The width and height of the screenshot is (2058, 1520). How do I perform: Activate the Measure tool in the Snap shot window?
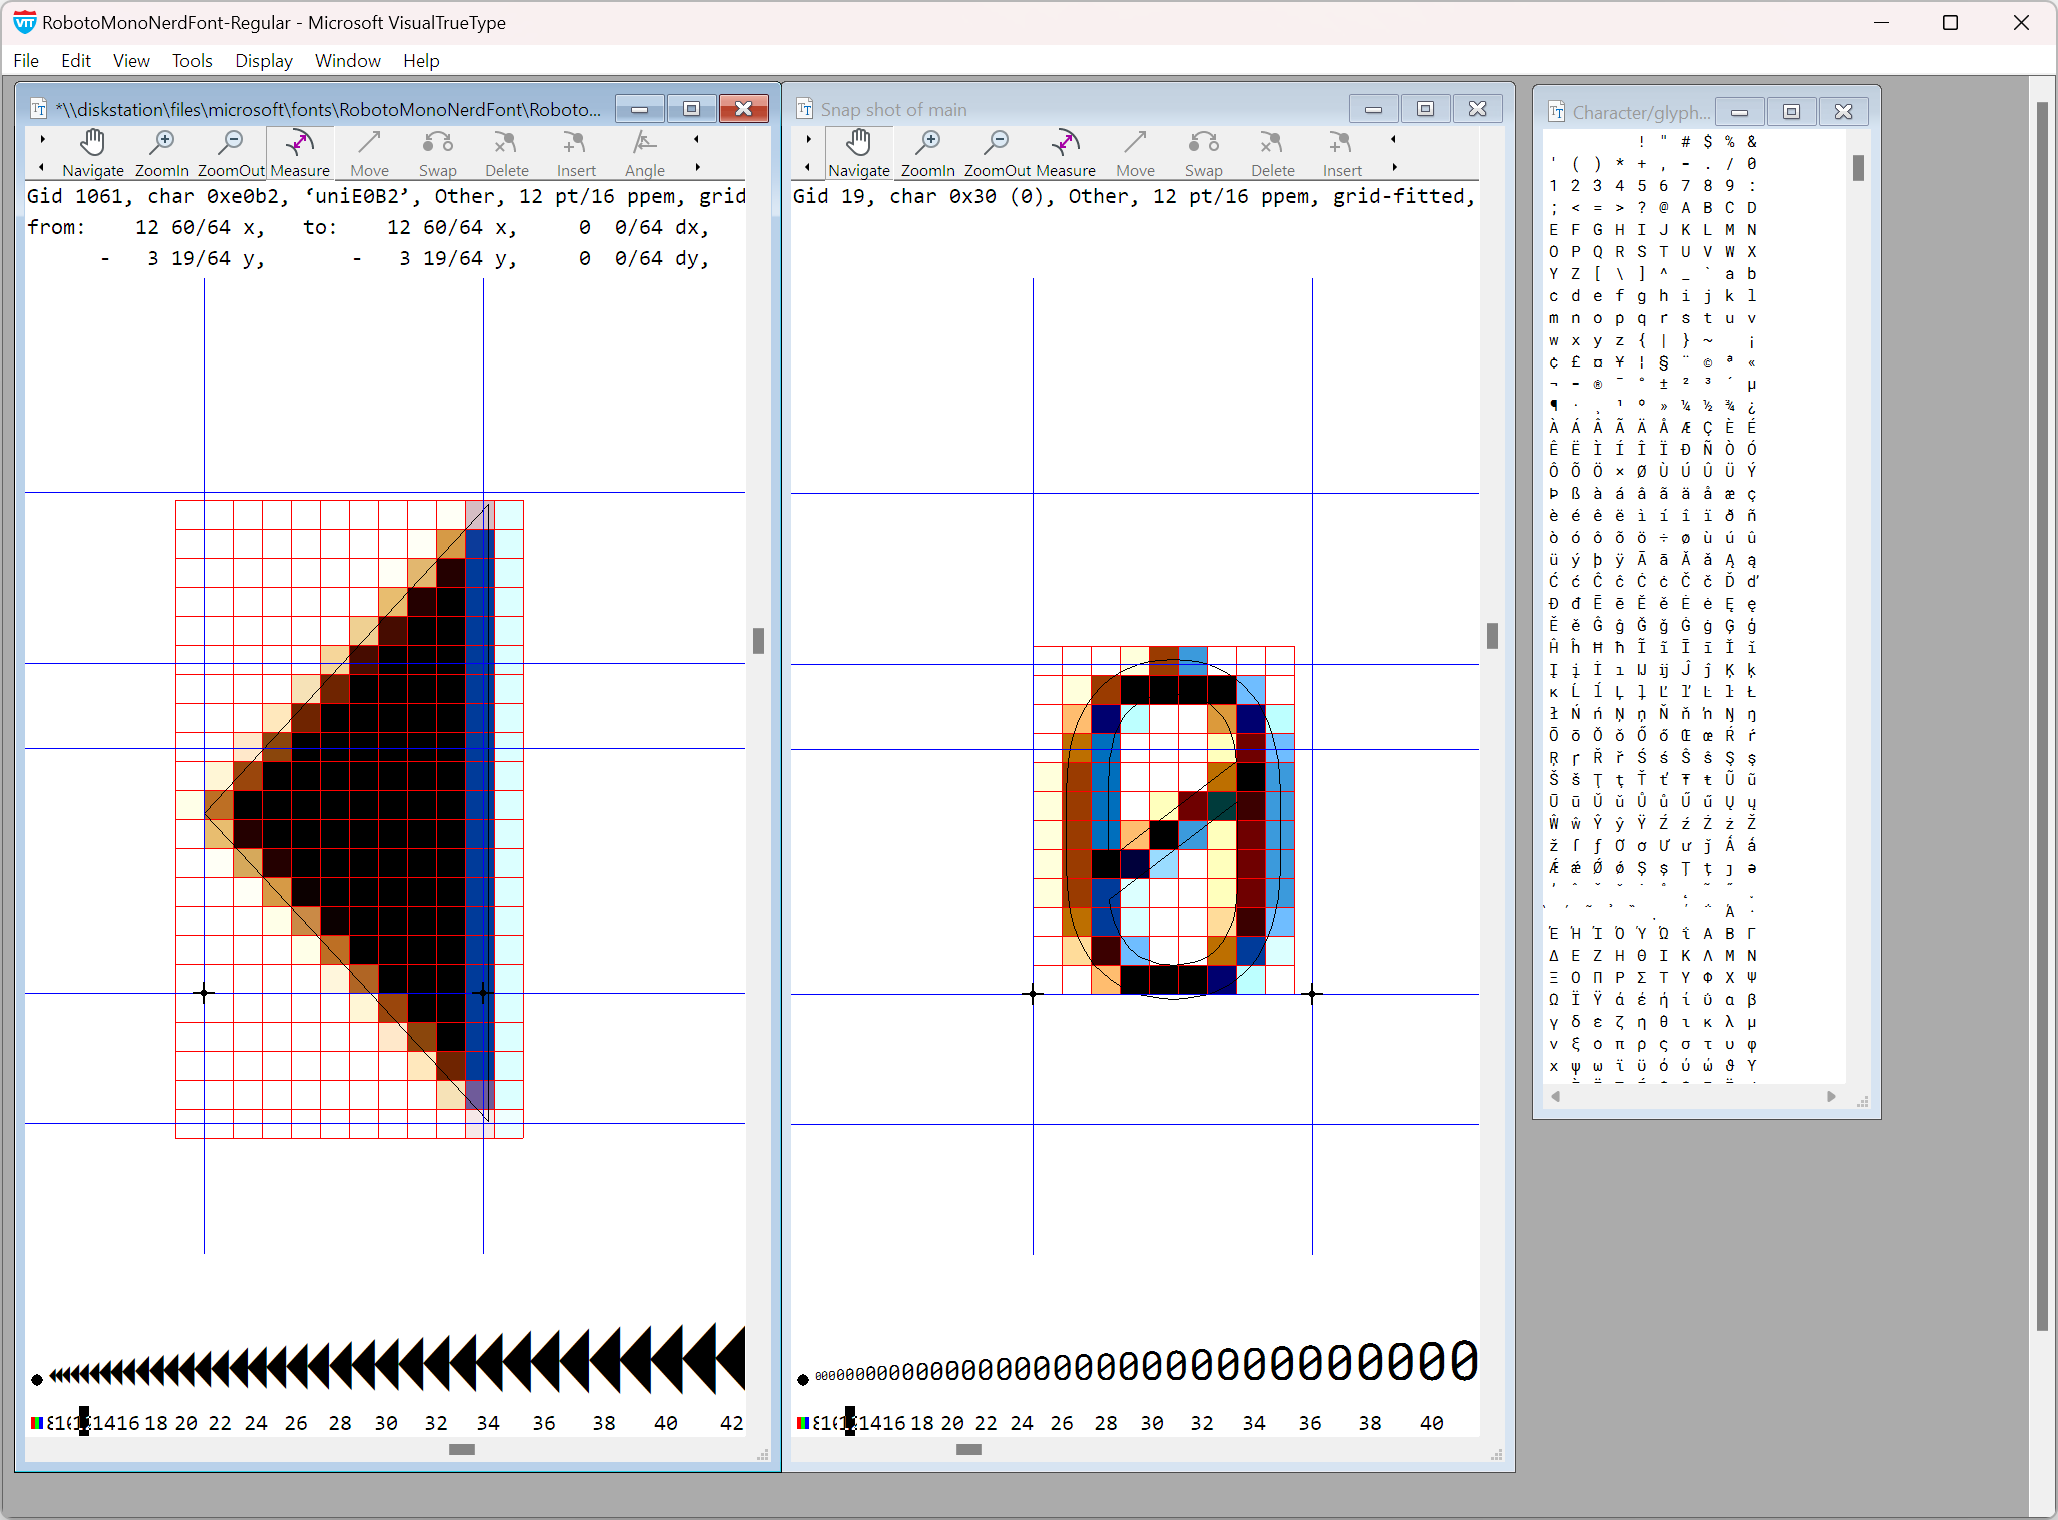[1065, 152]
